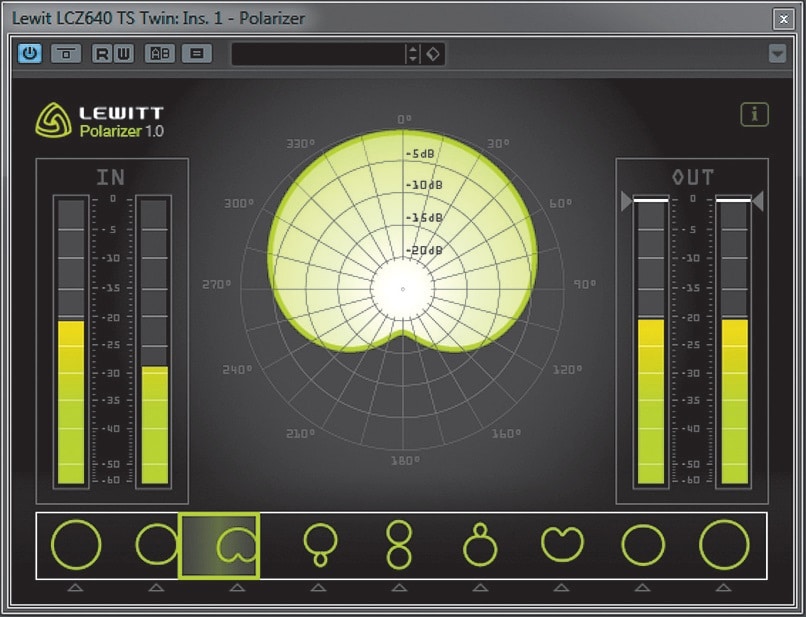Click the preset up/down stepper arrows

click(413, 54)
